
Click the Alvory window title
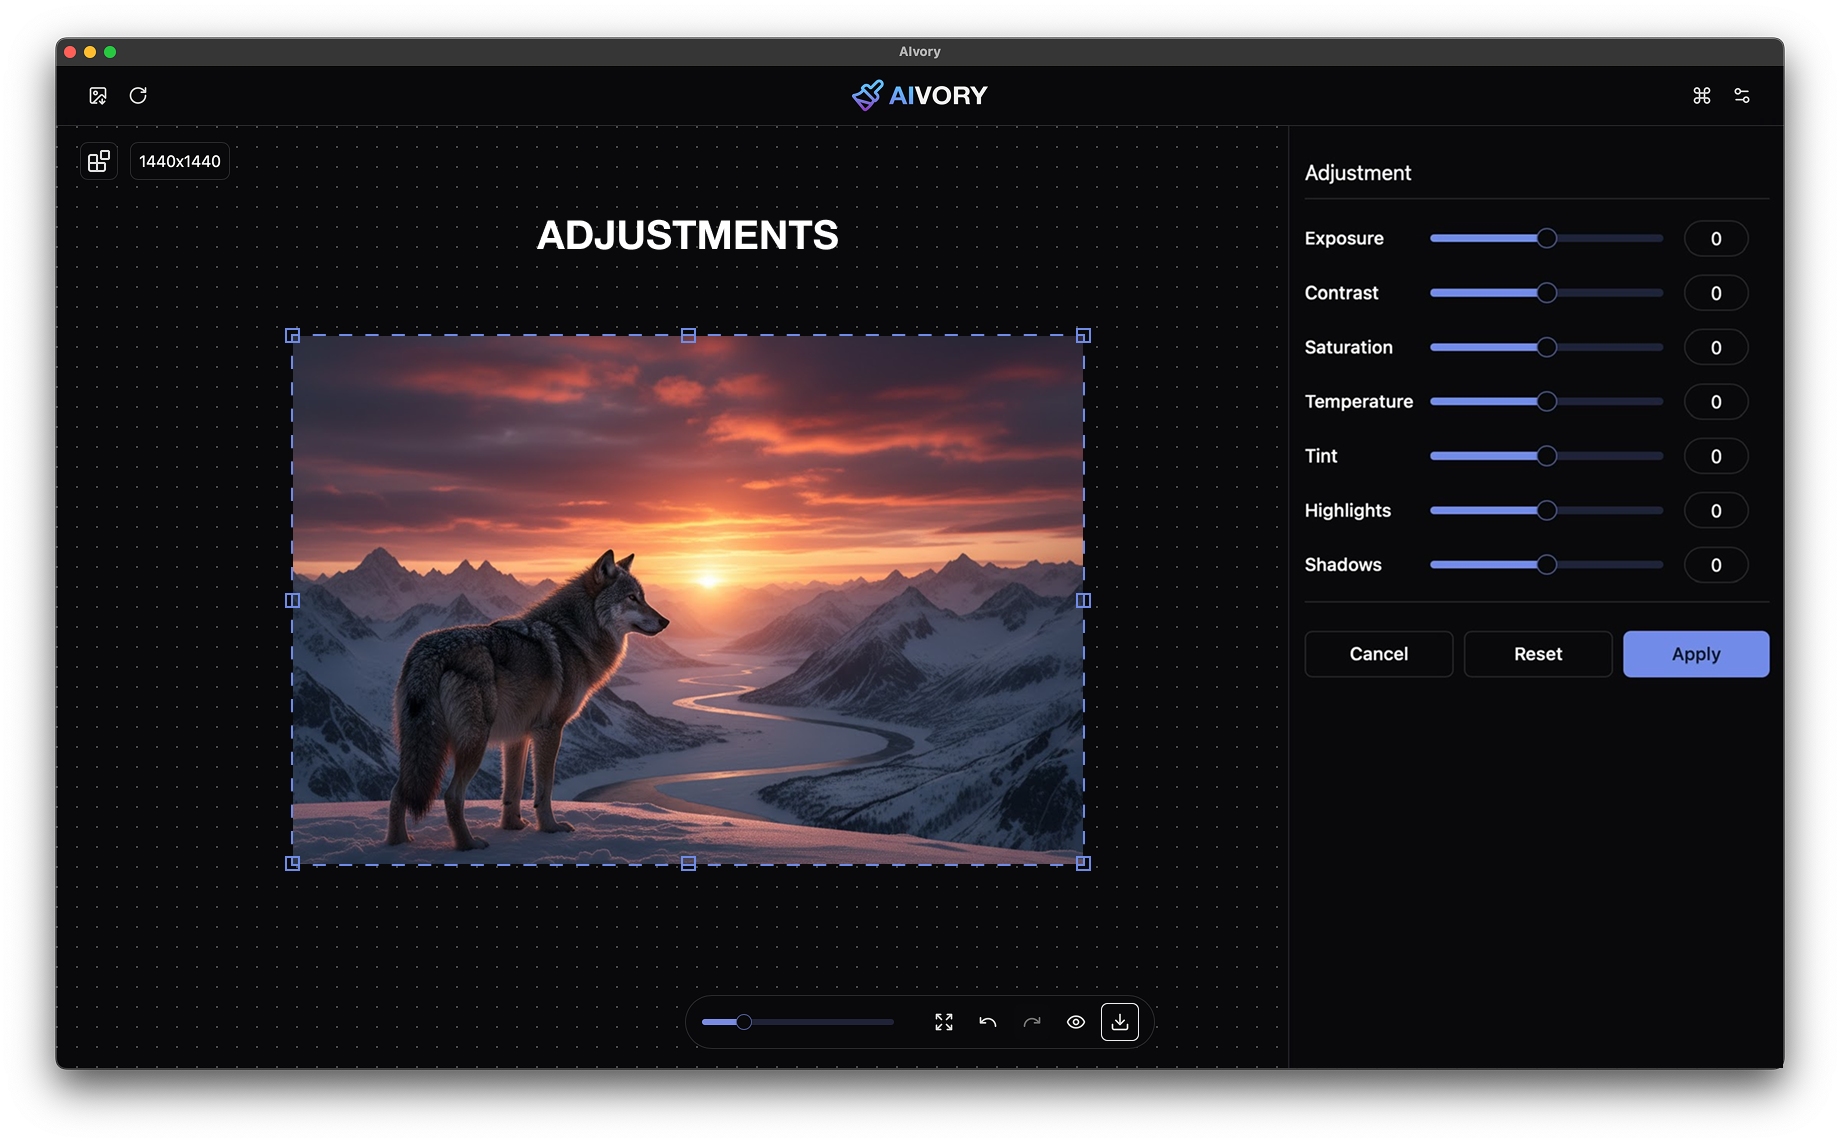click(x=919, y=51)
